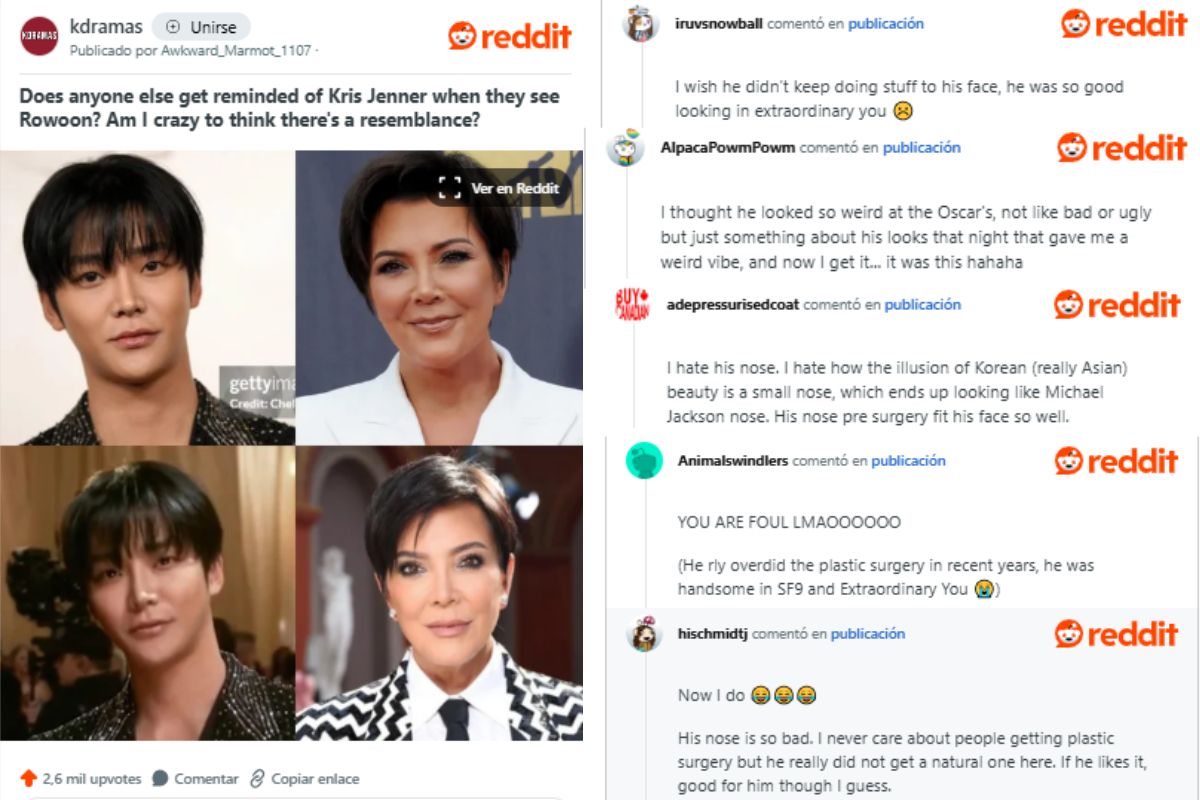Click hischmidtj's user avatar
1200x800 pixels.
point(644,633)
